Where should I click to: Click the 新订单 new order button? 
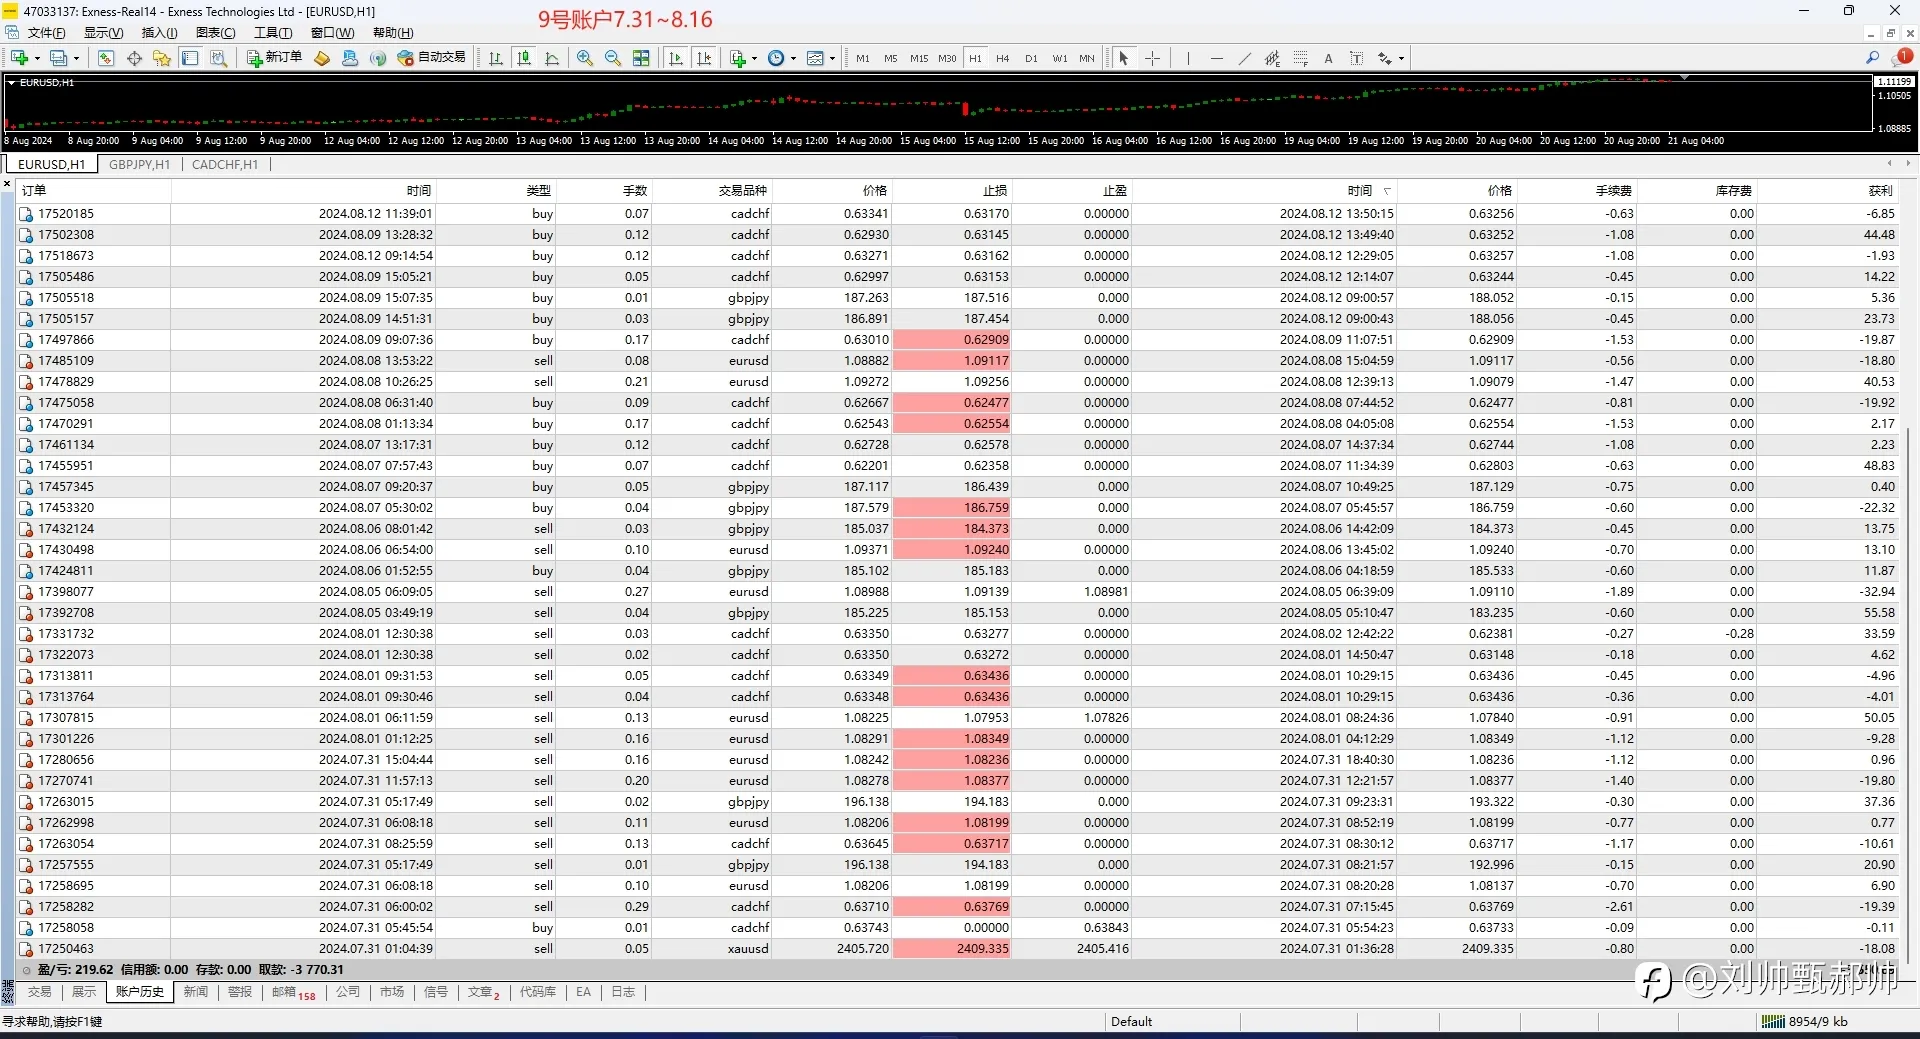(x=274, y=58)
